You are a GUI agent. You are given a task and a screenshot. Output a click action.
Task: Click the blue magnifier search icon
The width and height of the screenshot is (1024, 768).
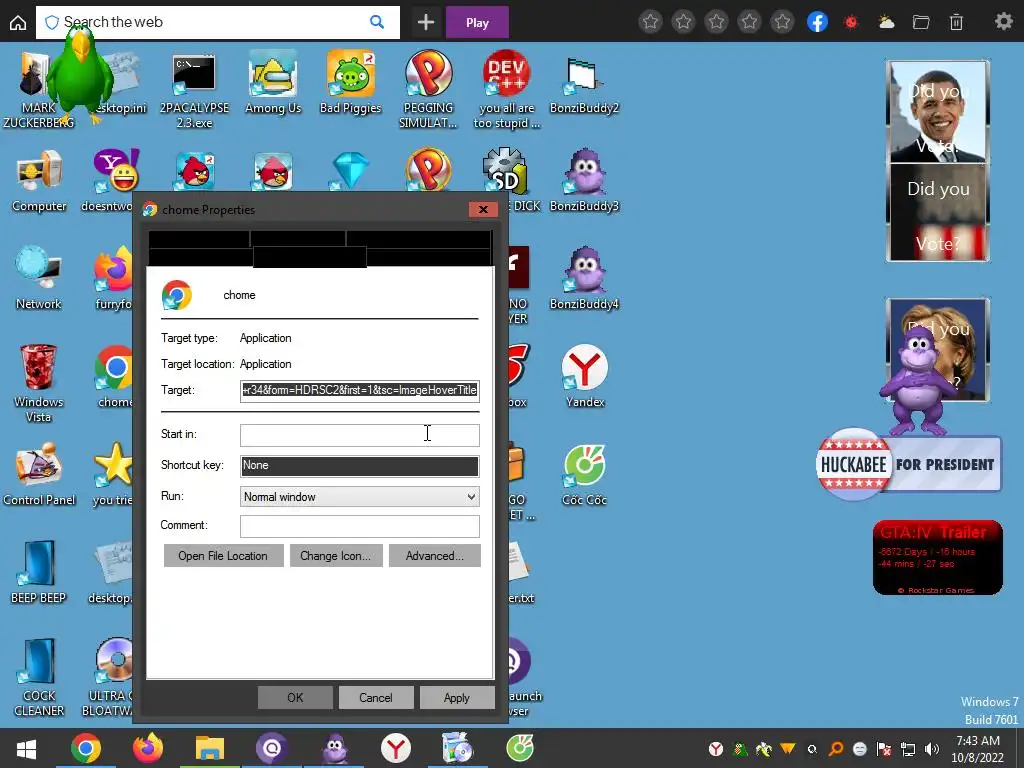pyautogui.click(x=377, y=22)
